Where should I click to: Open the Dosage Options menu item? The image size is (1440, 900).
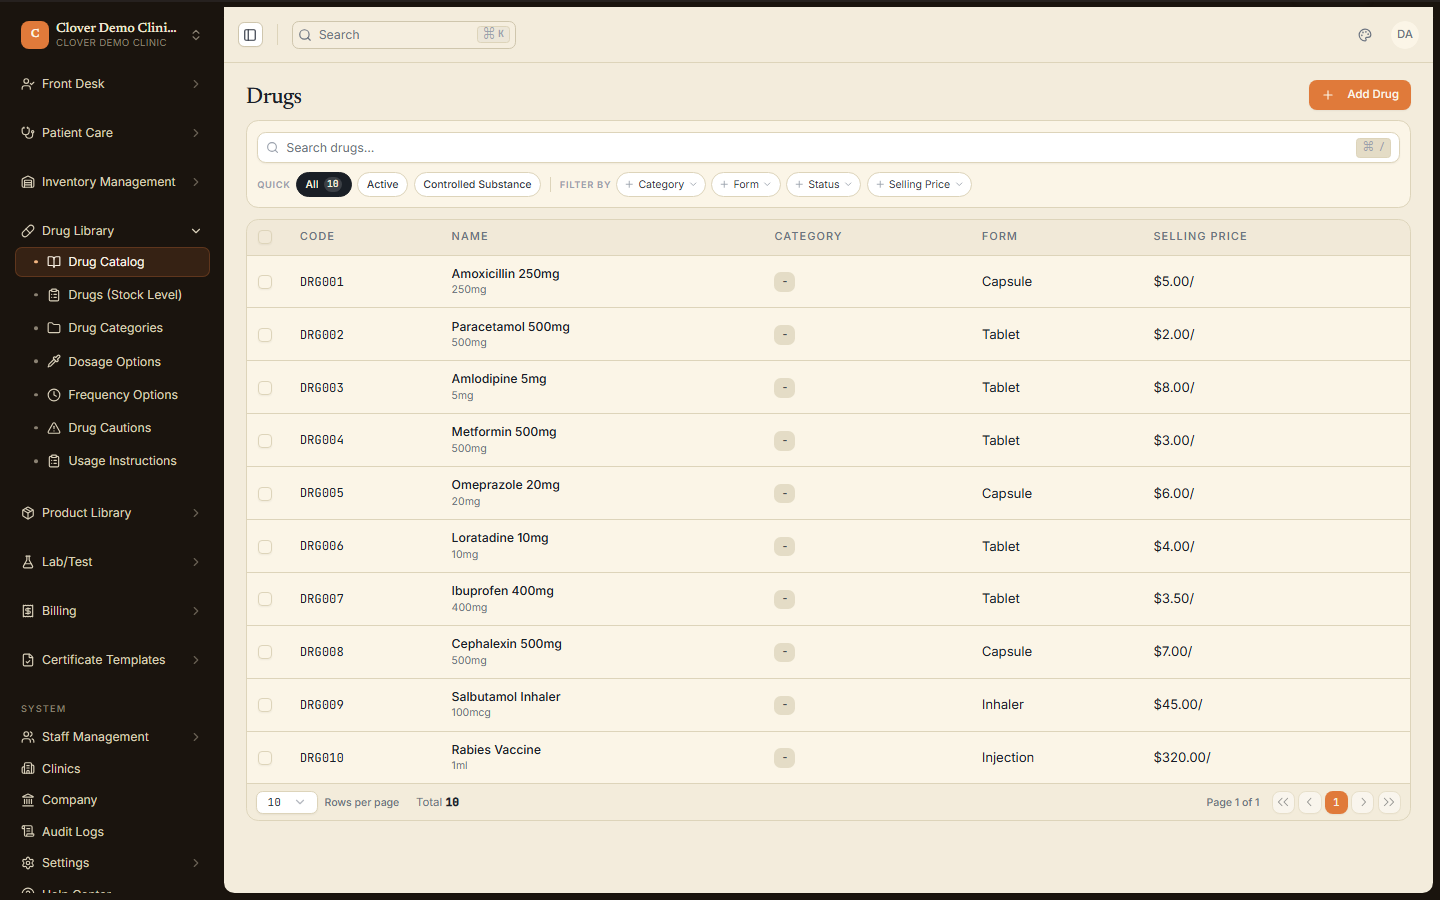[x=113, y=362]
